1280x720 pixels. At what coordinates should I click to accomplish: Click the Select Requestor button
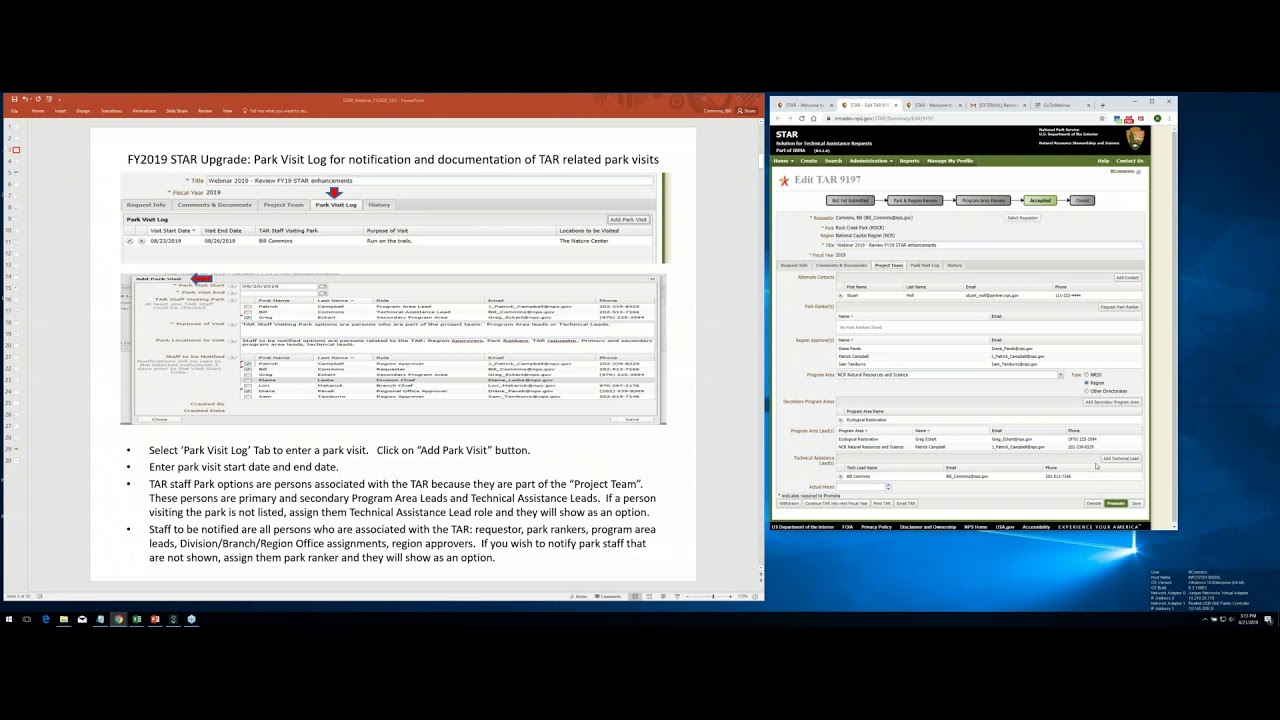point(1022,217)
